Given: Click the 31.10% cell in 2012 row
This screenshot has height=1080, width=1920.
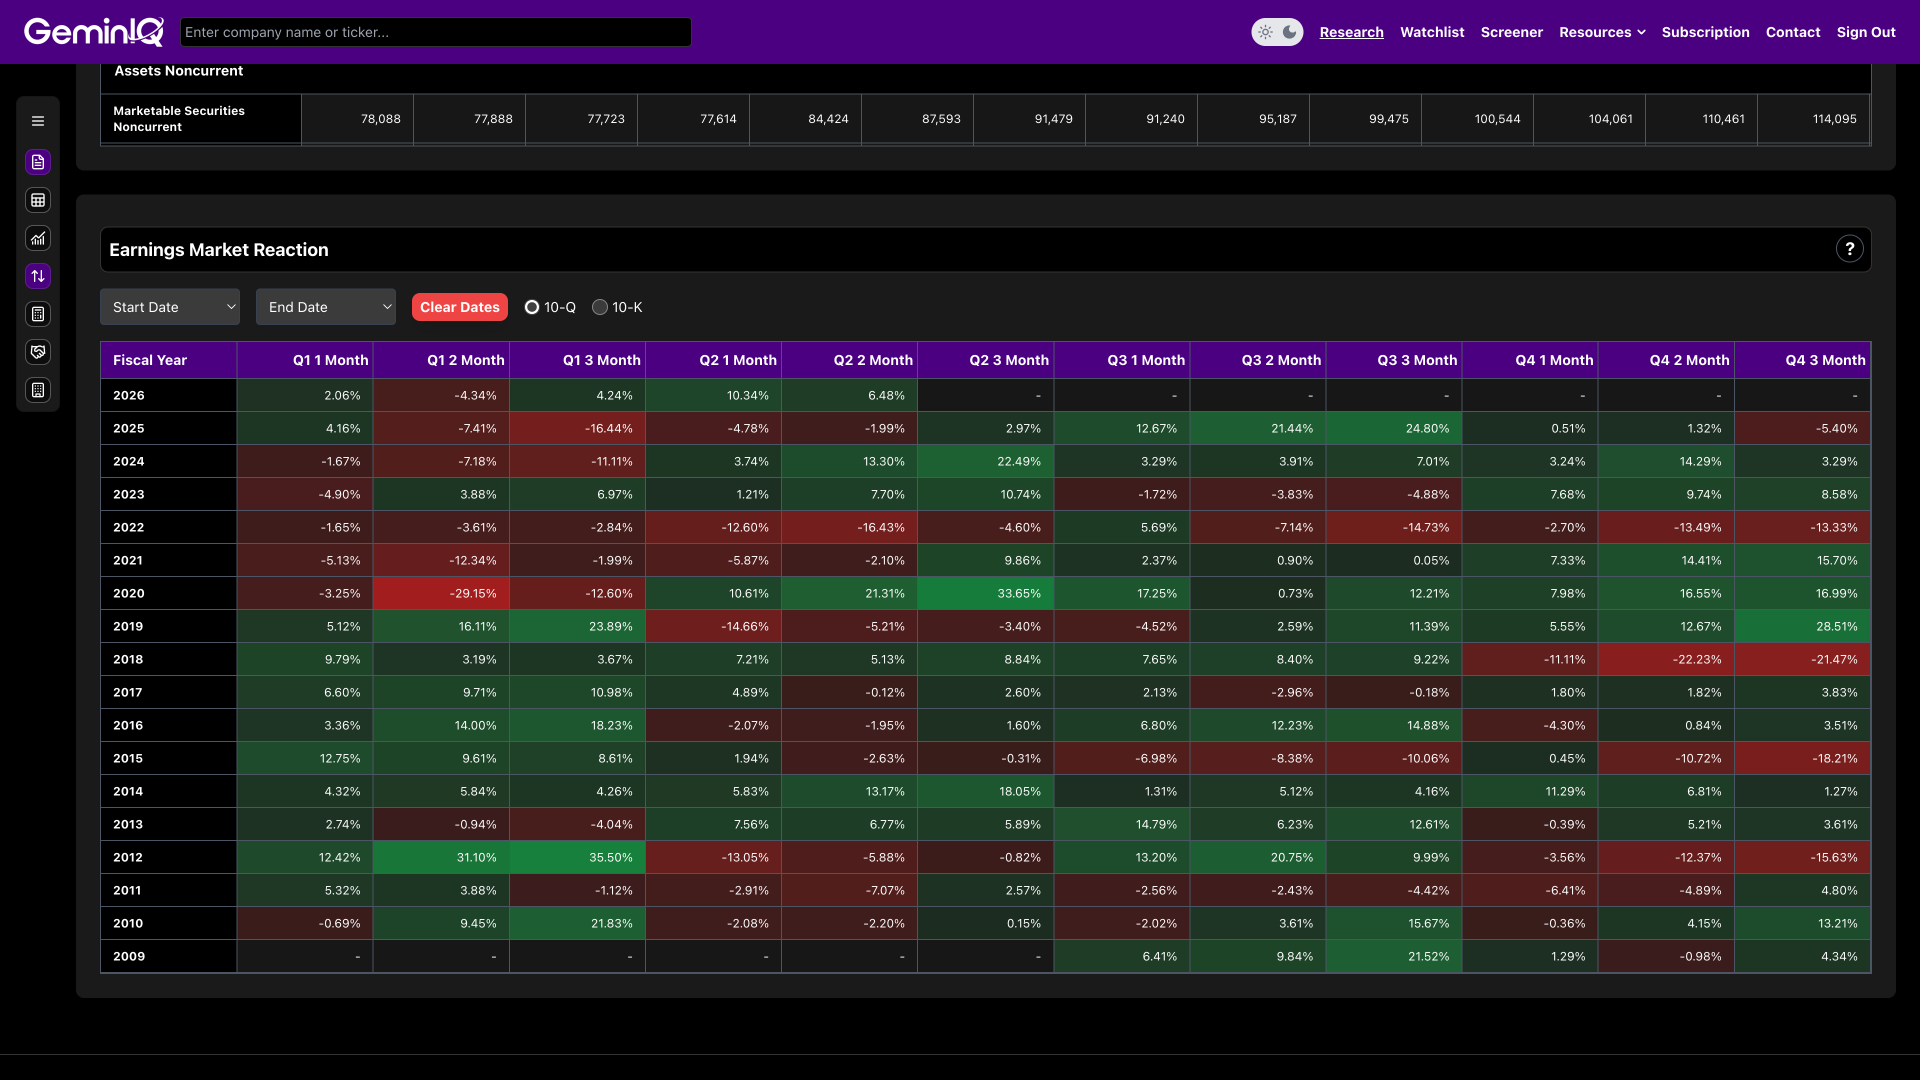Looking at the screenshot, I should coord(441,857).
